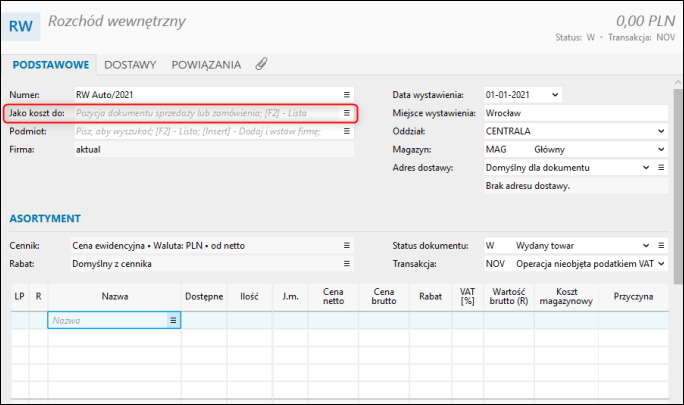Image resolution: width=684 pixels, height=405 pixels.
Task: Click the 0,00 PLN total amount
Action: tap(645, 21)
